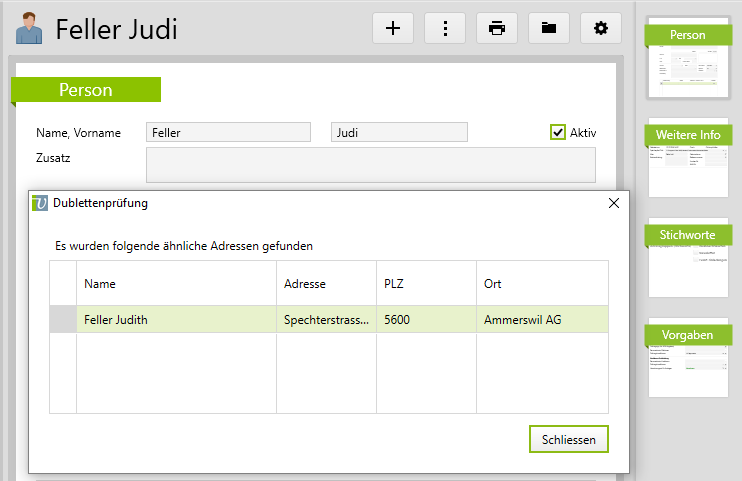Click the Dublettenprüfung dialog logo icon
The height and width of the screenshot is (481, 742).
point(40,202)
